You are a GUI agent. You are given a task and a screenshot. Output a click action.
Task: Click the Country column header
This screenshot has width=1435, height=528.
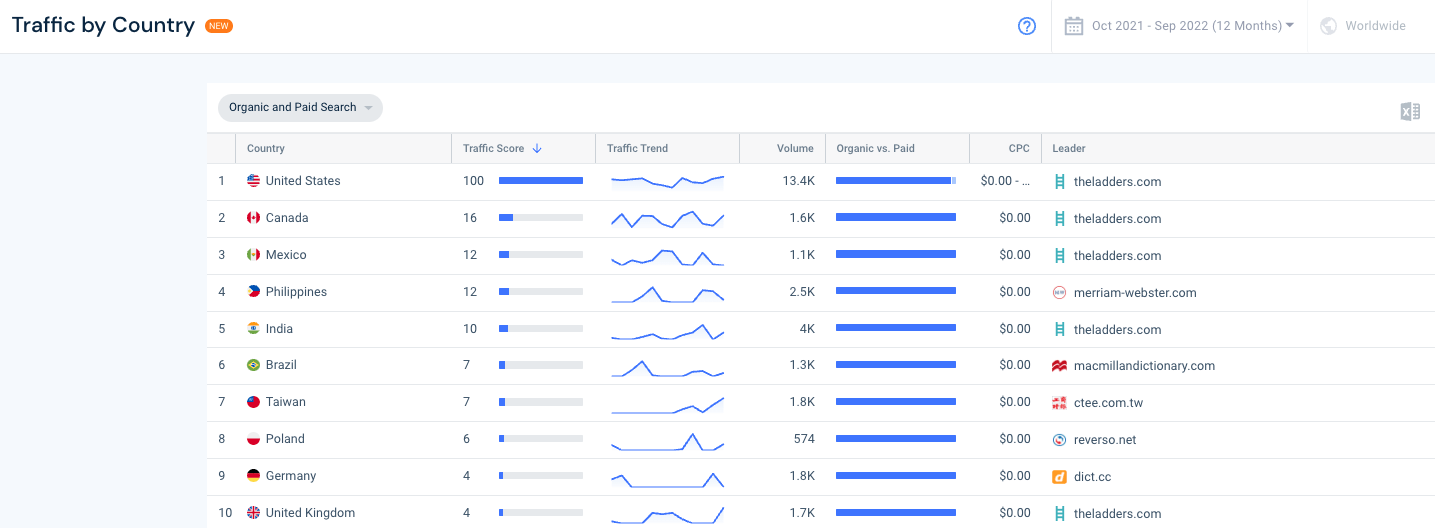(x=266, y=149)
